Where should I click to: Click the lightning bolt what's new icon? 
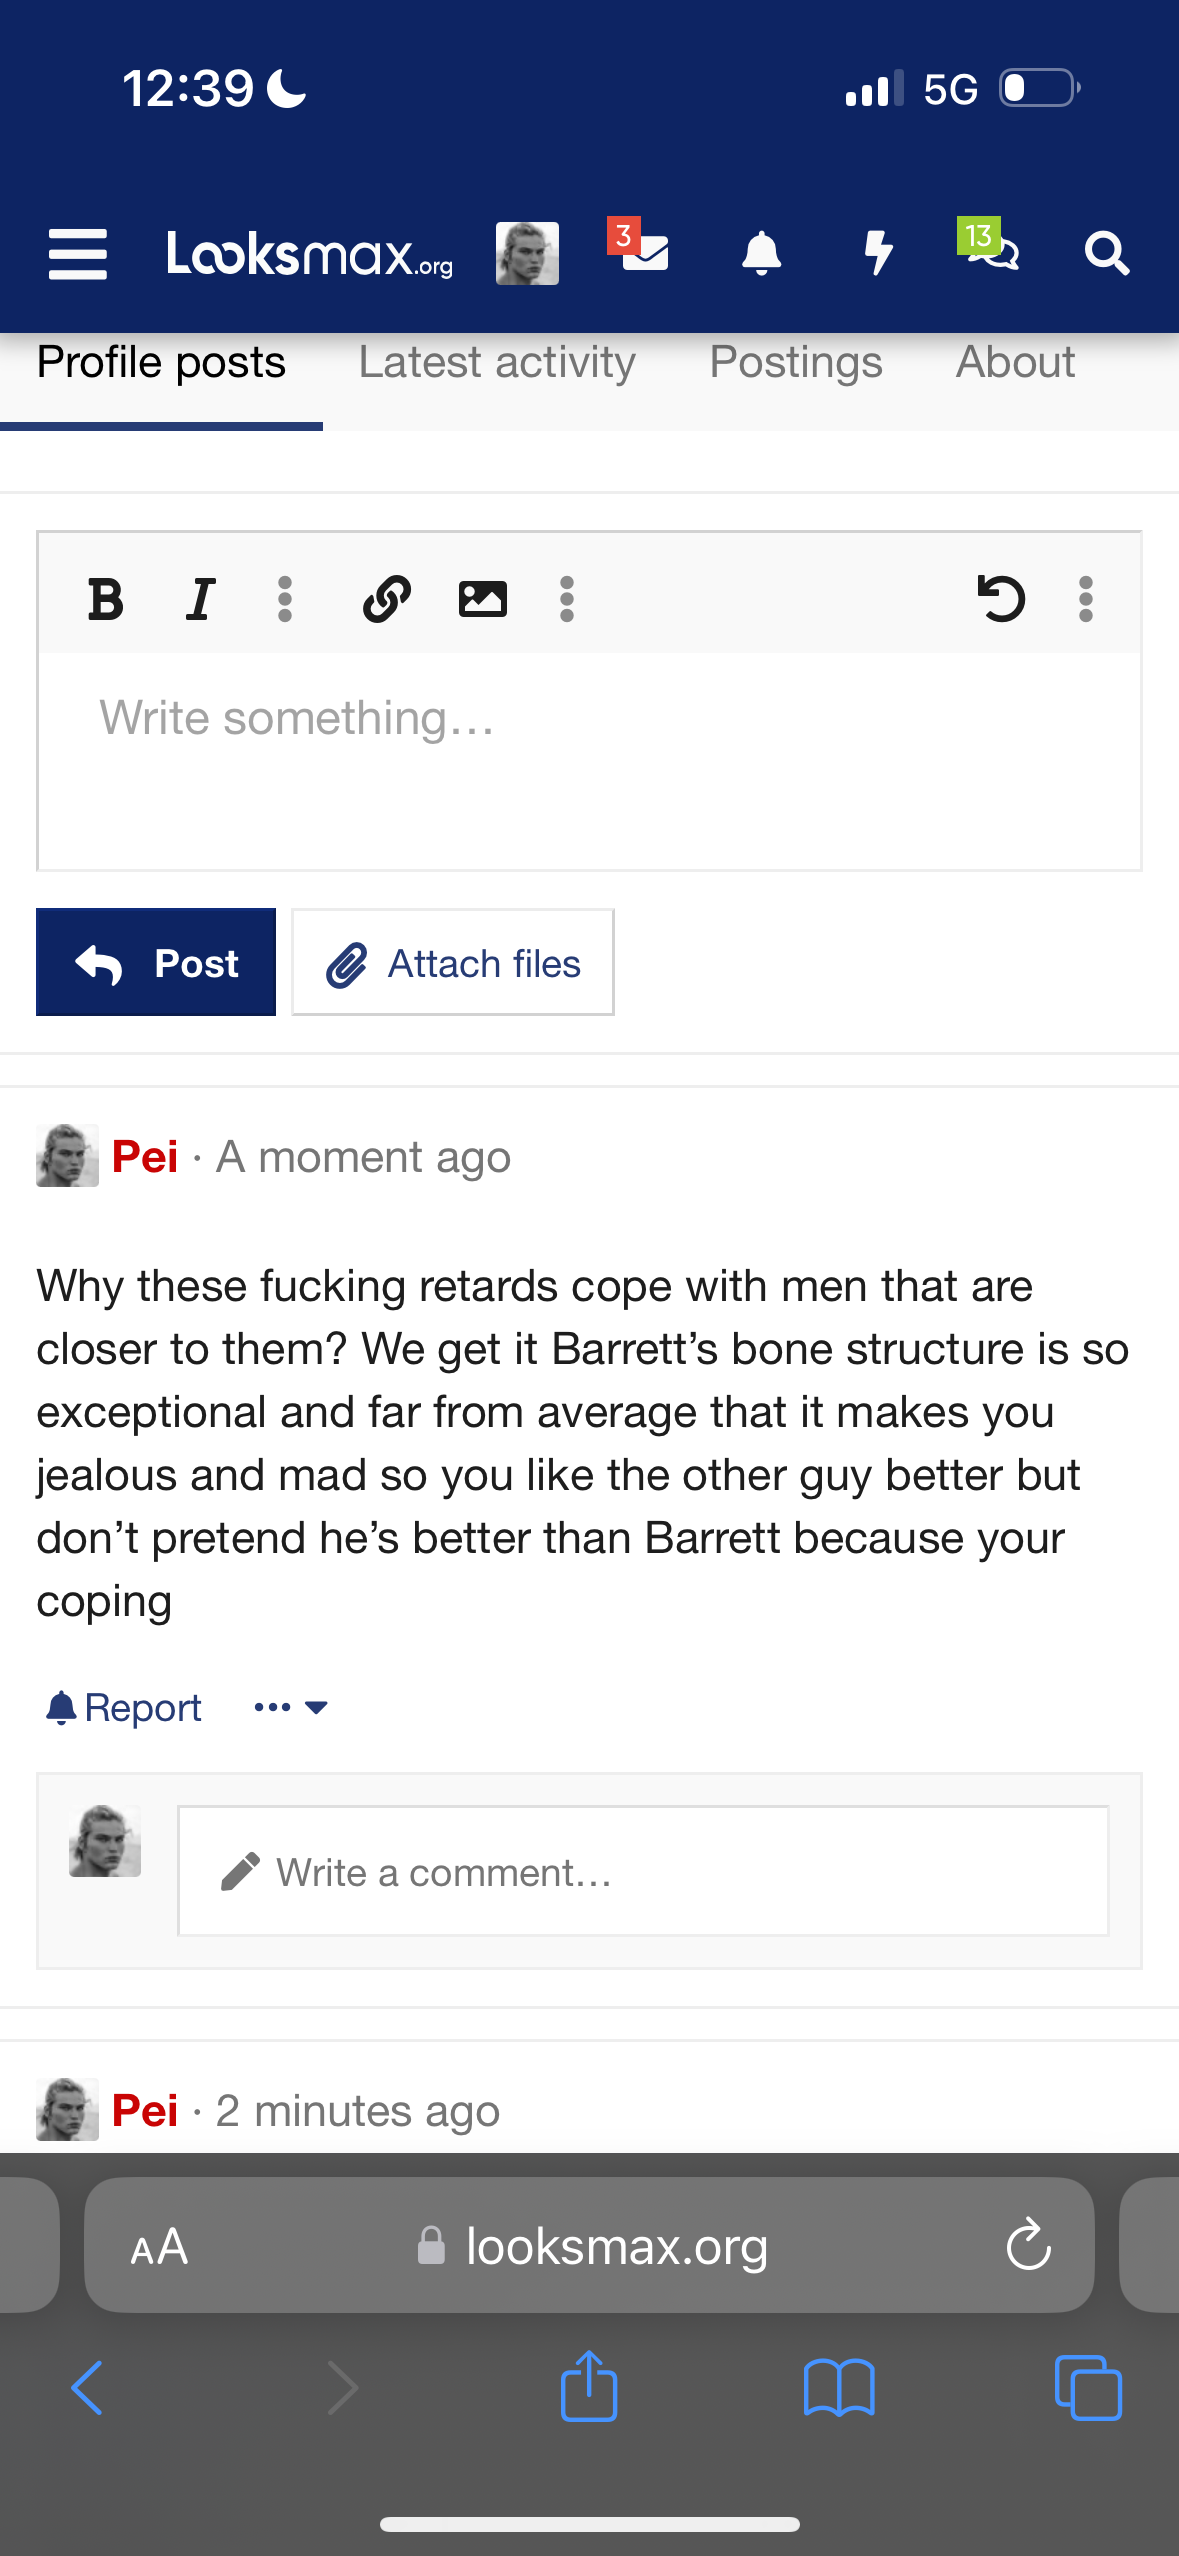click(878, 253)
